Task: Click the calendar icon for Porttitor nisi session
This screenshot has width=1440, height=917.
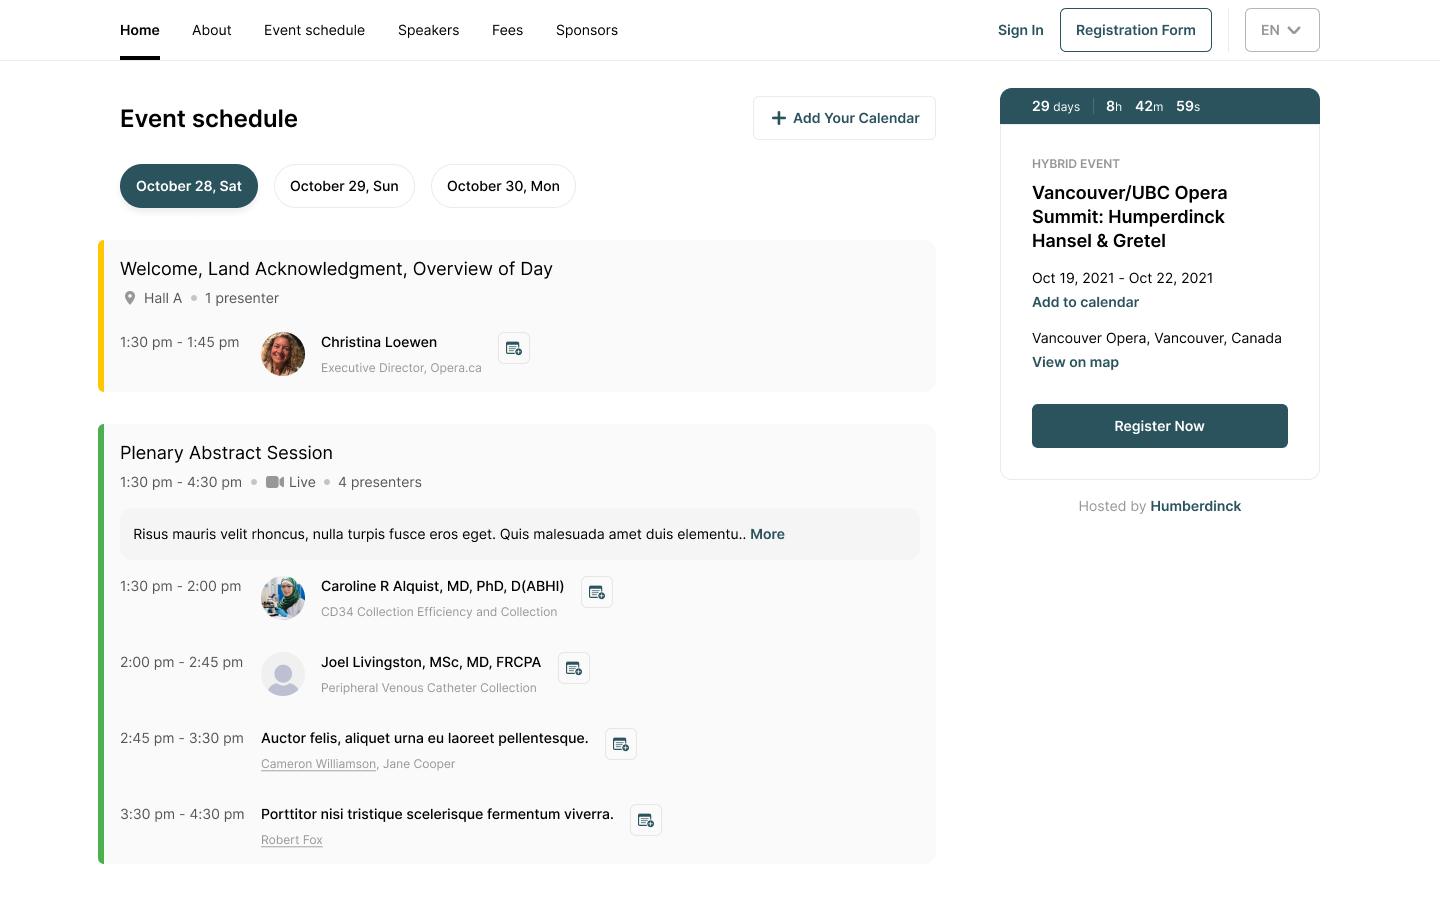Action: pyautogui.click(x=645, y=819)
